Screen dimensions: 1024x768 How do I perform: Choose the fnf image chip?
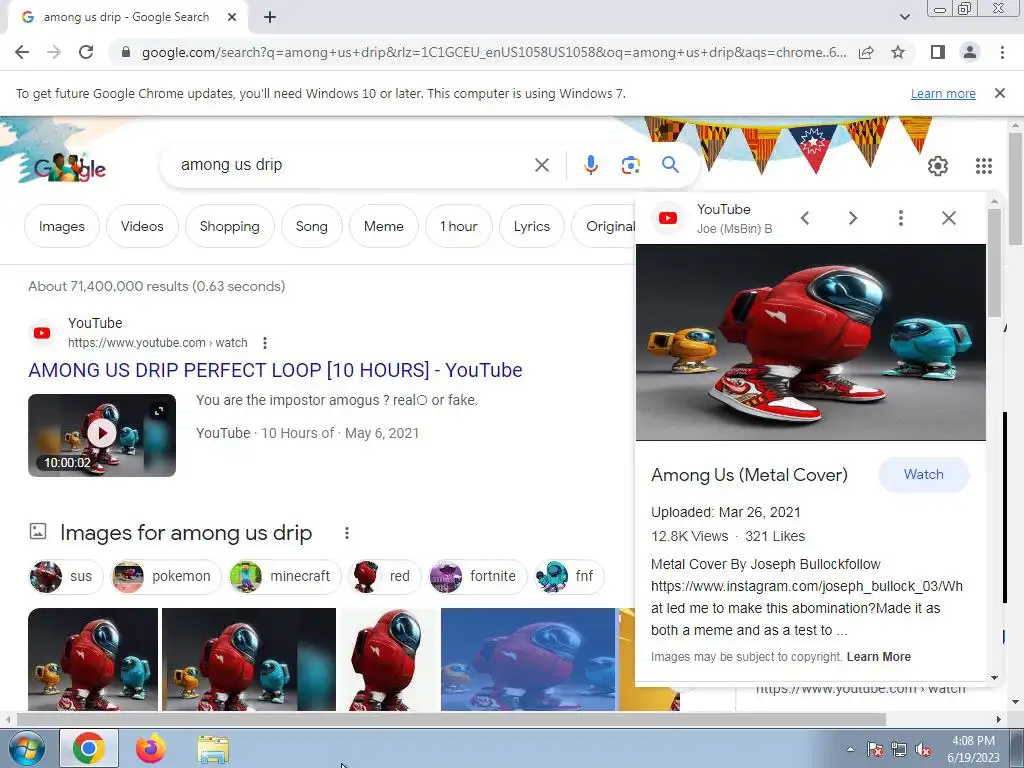[569, 577]
